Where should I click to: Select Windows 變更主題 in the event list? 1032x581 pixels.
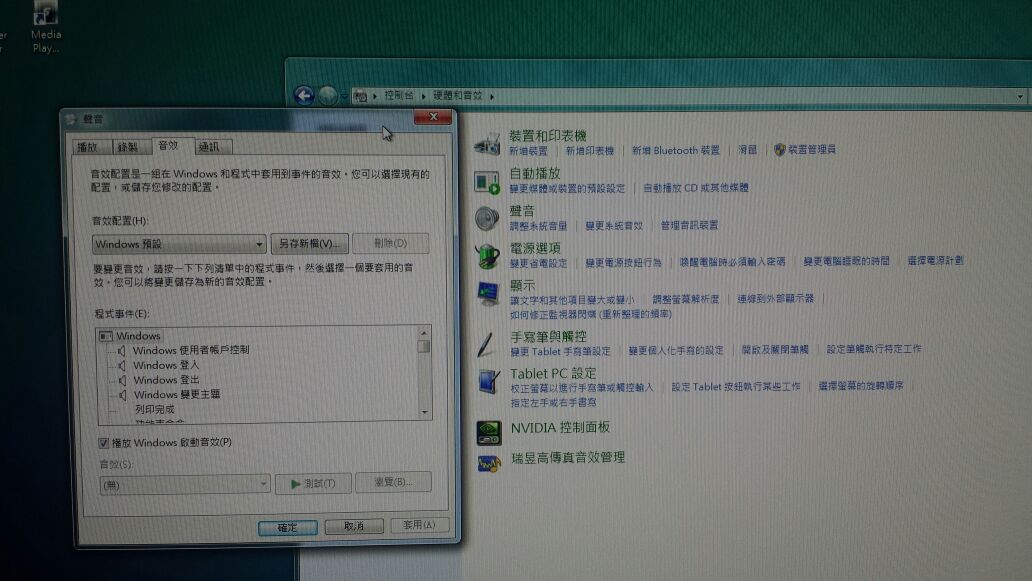click(x=177, y=395)
